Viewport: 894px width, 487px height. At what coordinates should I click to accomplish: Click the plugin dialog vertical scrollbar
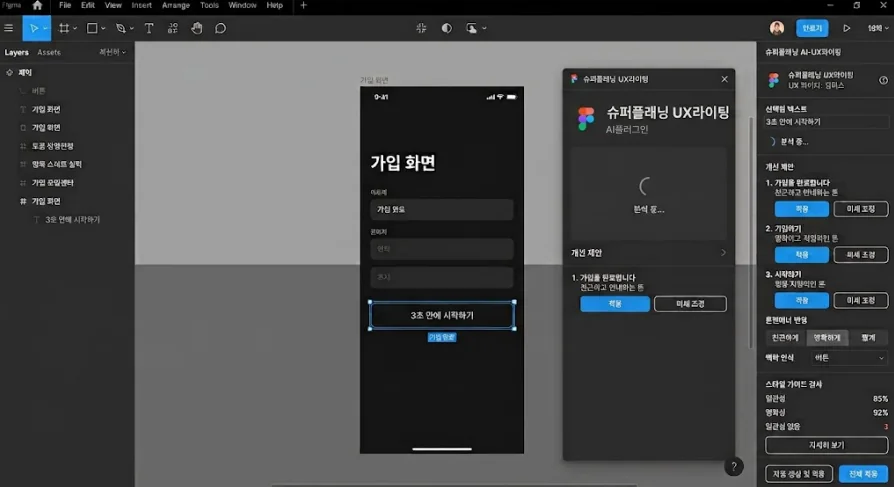coord(750,231)
